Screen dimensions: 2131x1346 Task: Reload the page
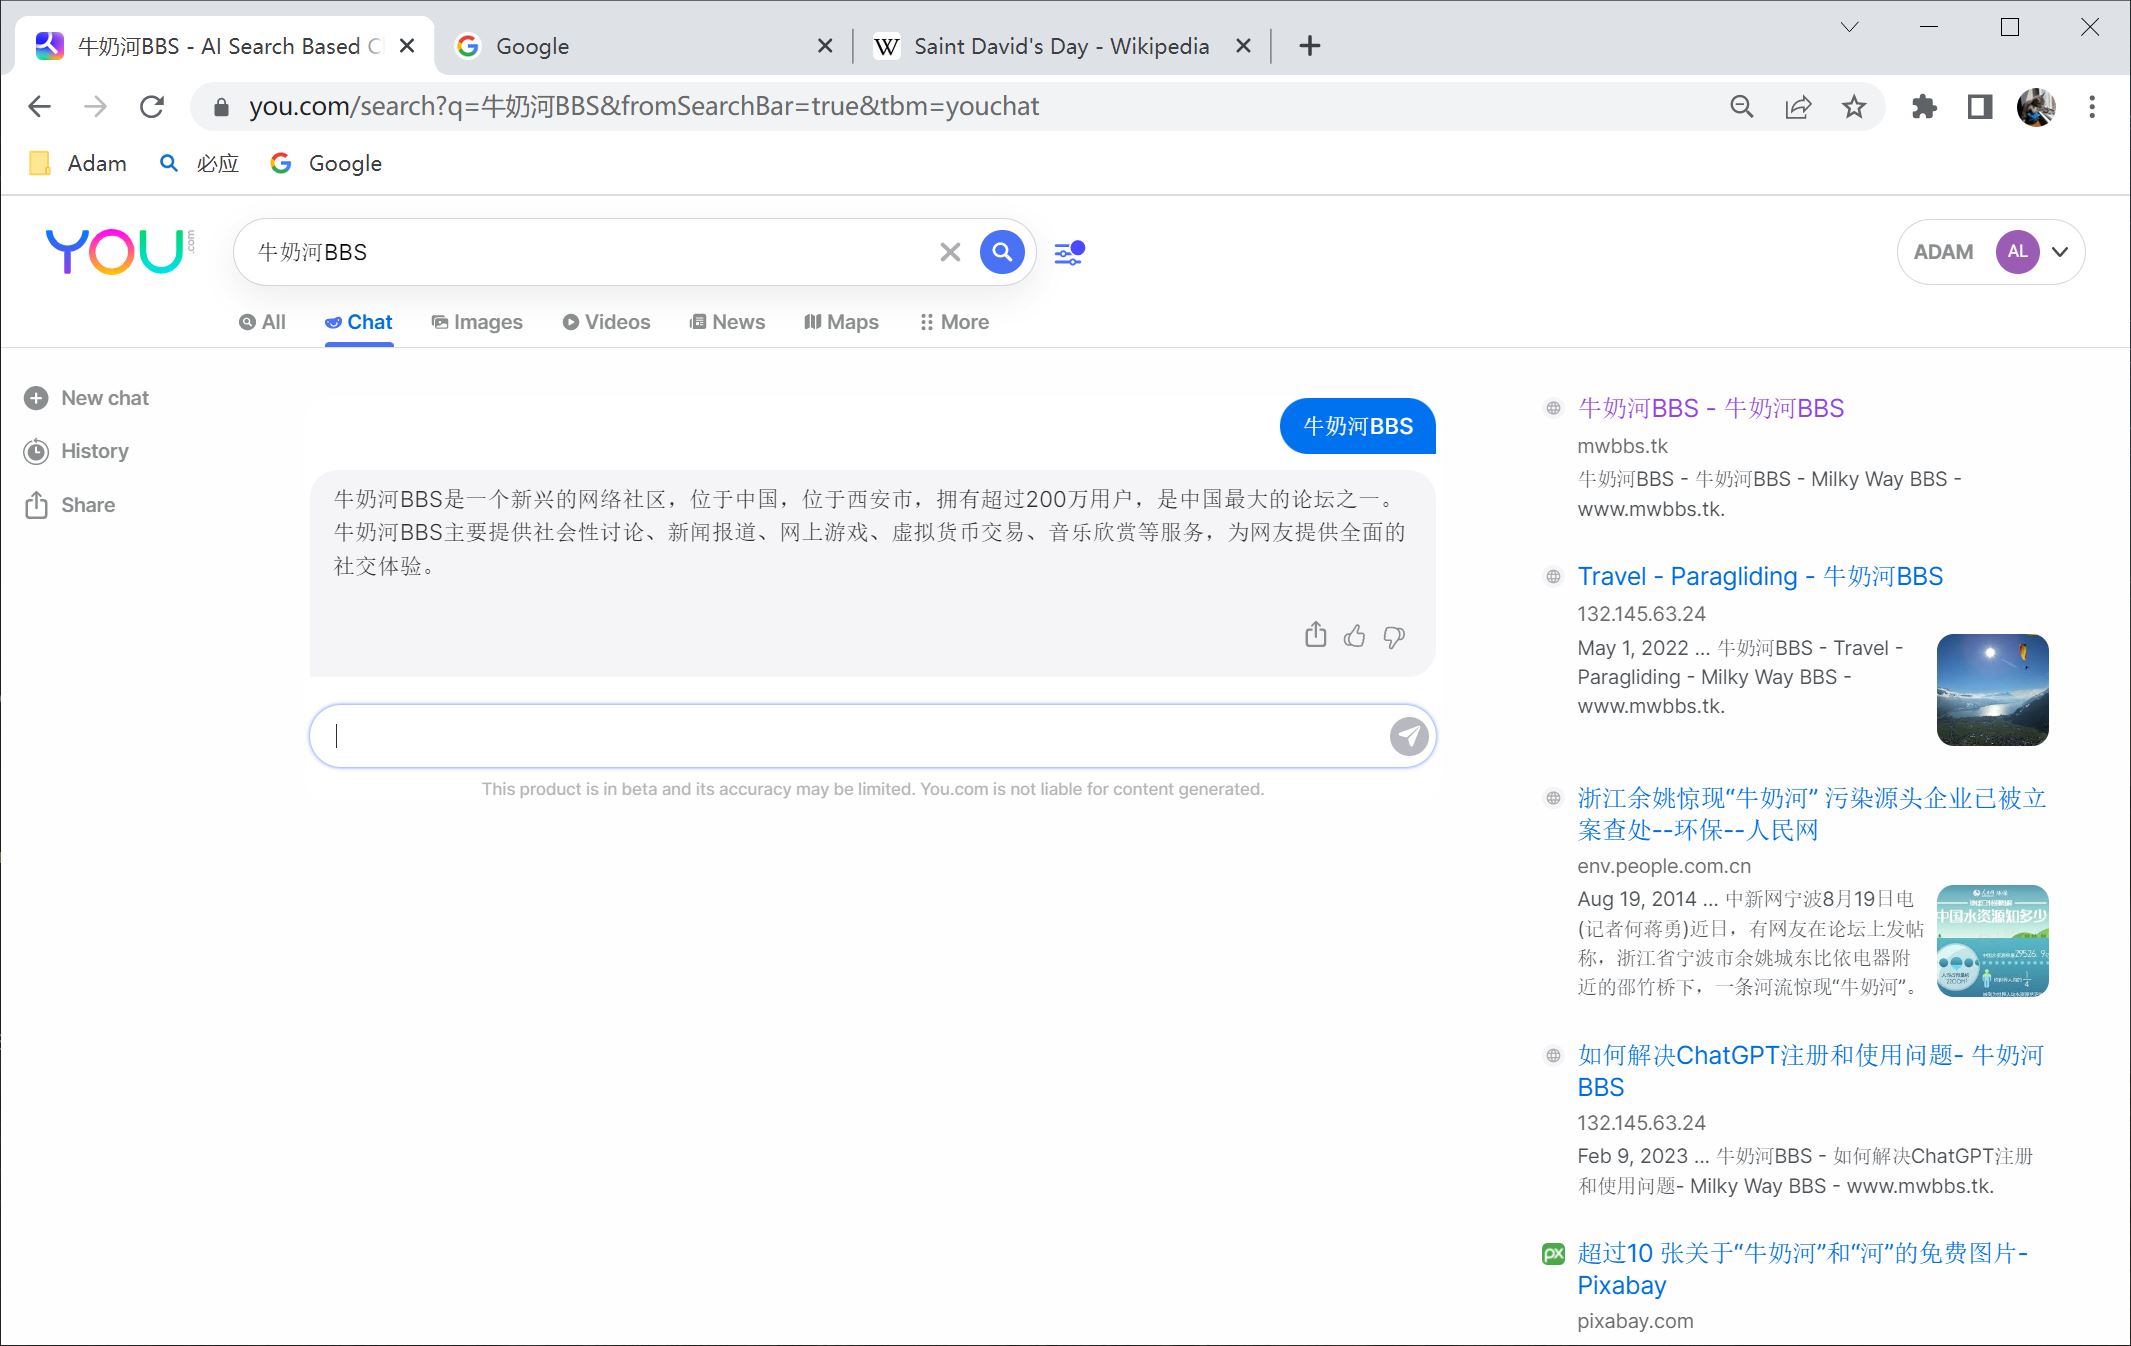[152, 106]
